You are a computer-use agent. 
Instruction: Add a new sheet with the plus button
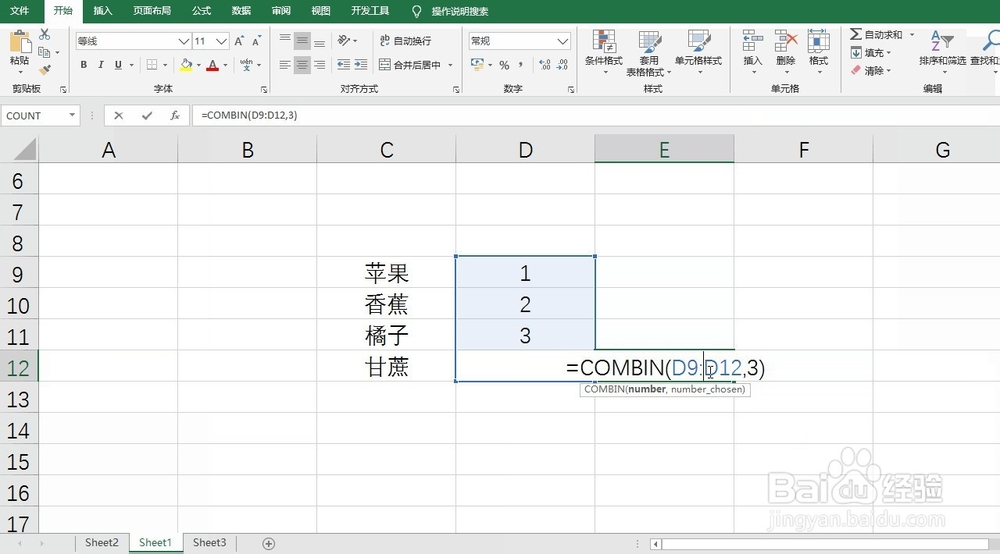tap(268, 544)
